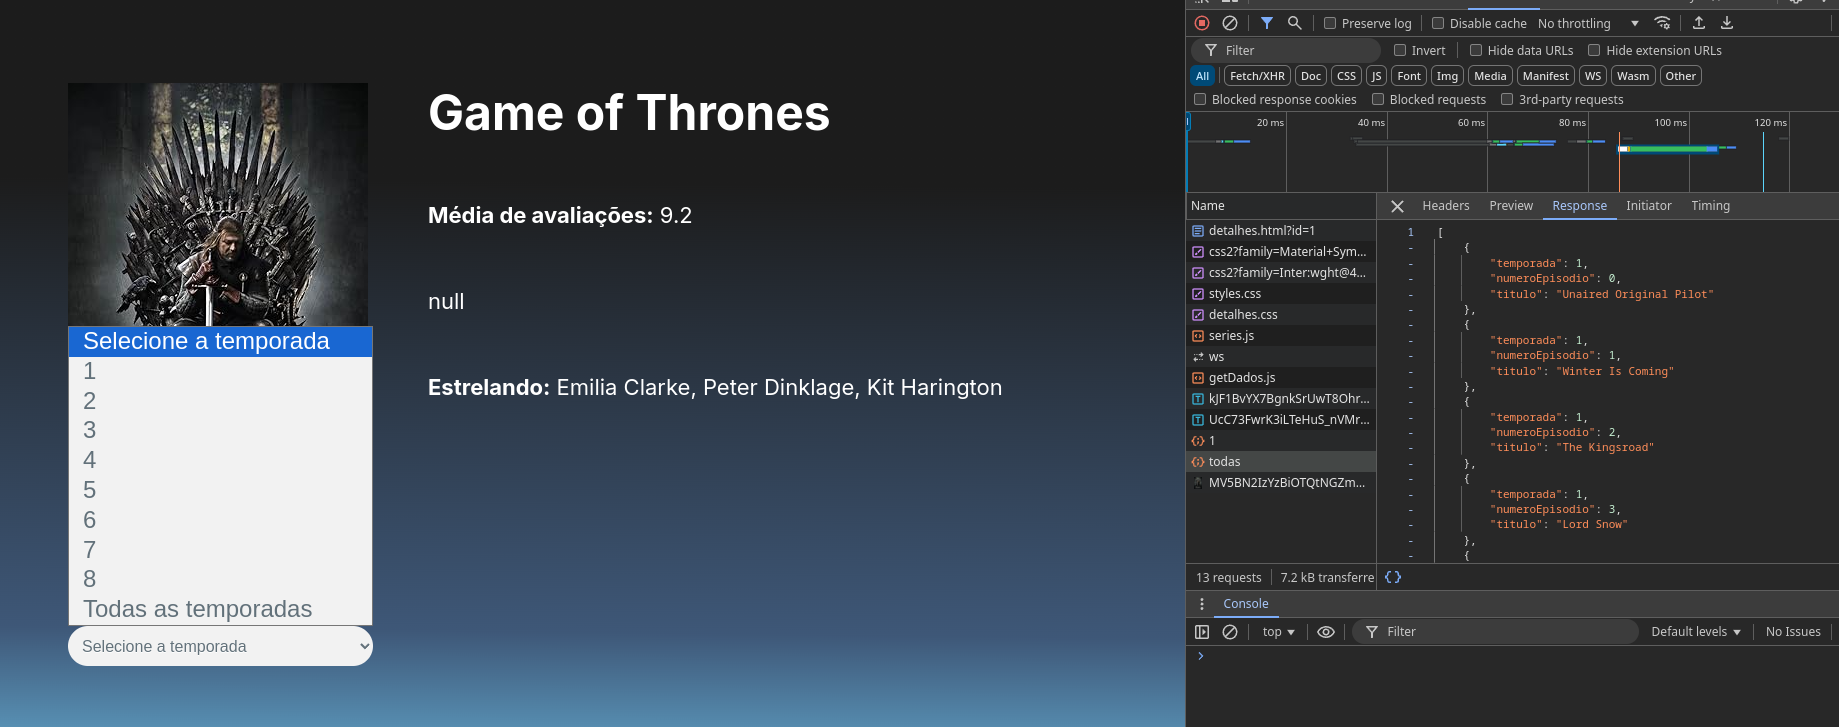Image resolution: width=1839 pixels, height=727 pixels.
Task: Filter by JS requests
Action: [1376, 76]
